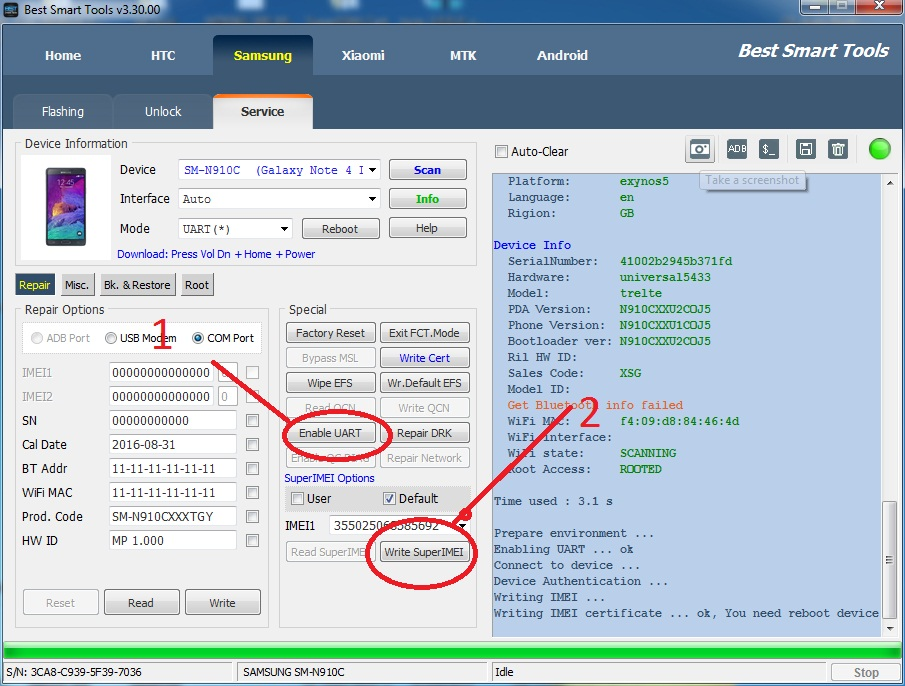Switch to the HTC tab
Screen dimensions: 905x686
(x=163, y=55)
